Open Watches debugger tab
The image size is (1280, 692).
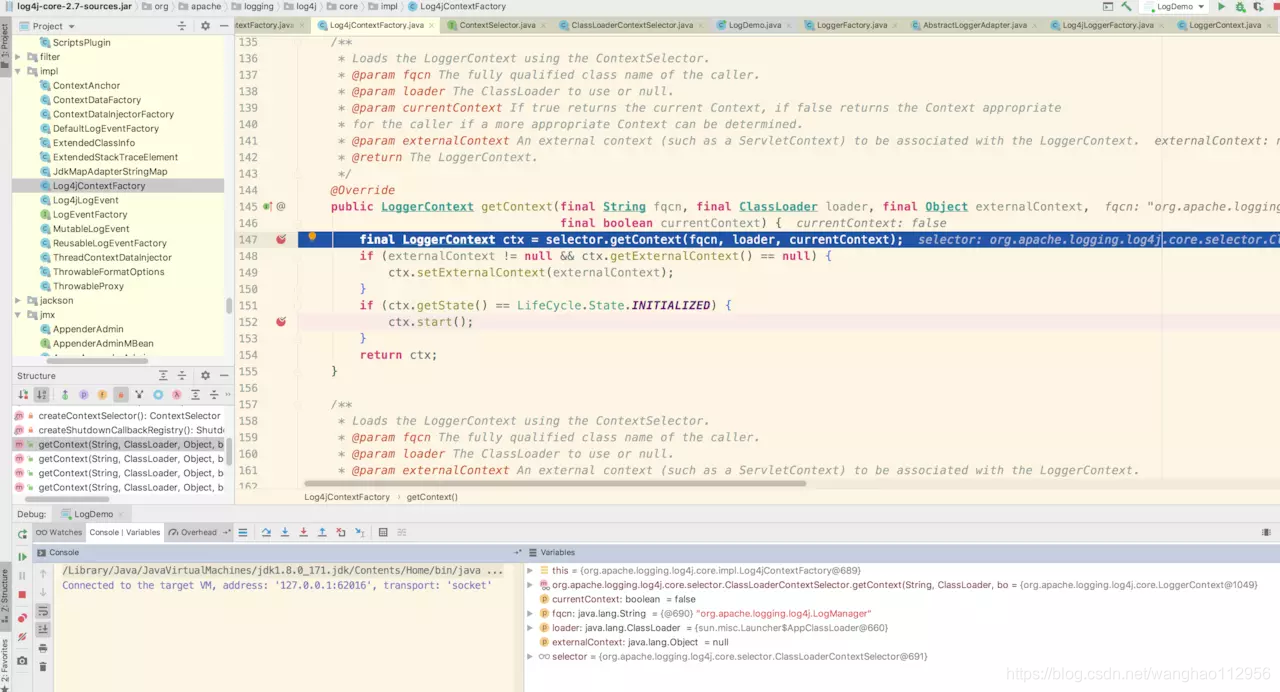(x=59, y=533)
